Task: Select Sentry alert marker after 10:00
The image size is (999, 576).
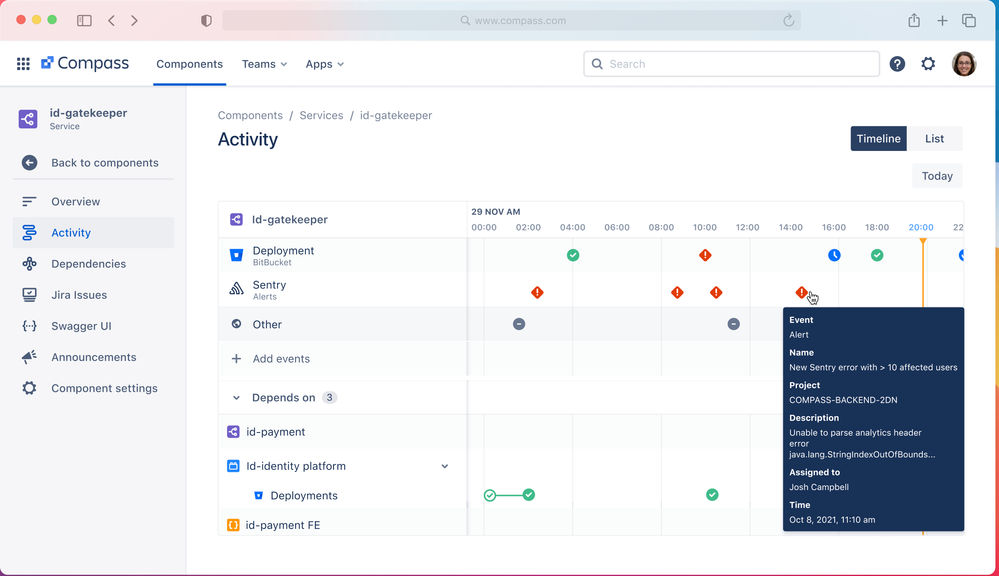Action: point(716,292)
